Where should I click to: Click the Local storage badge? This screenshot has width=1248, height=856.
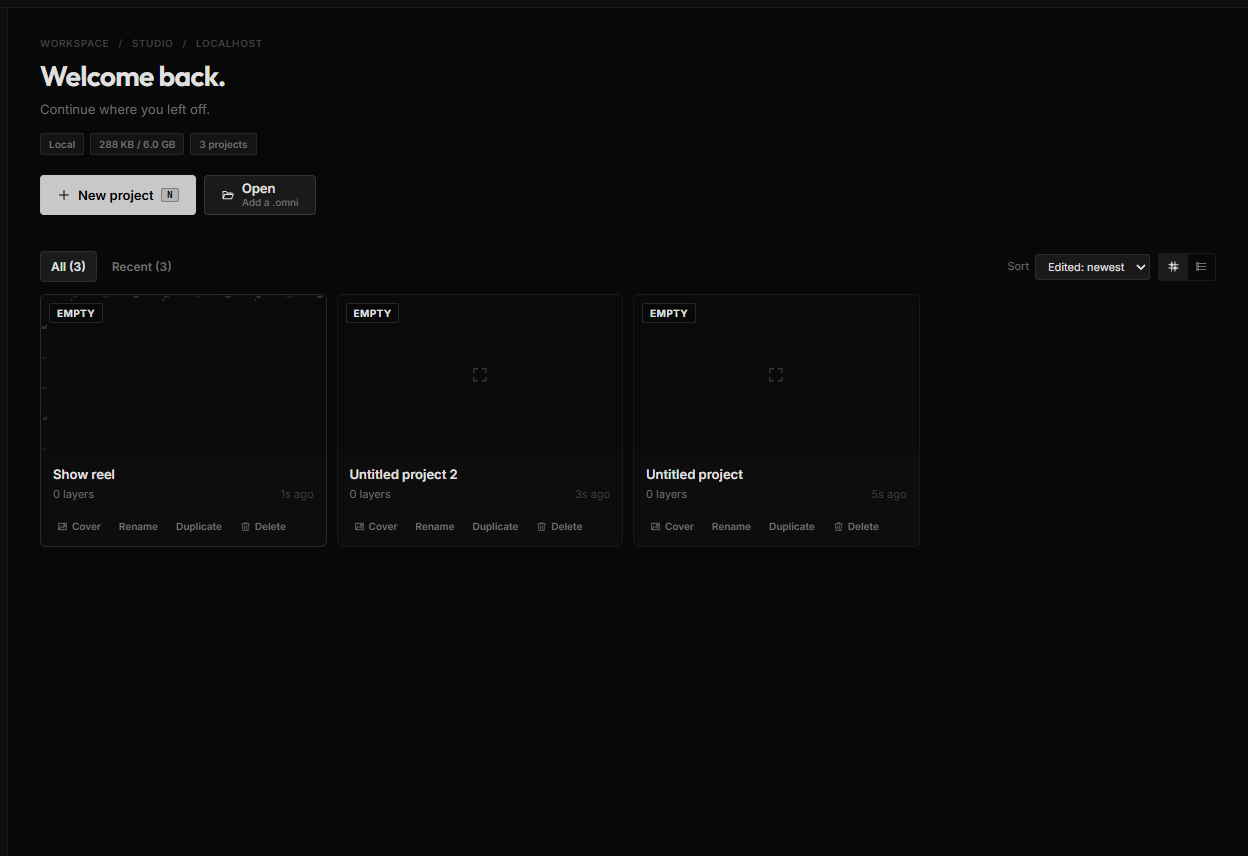62,145
